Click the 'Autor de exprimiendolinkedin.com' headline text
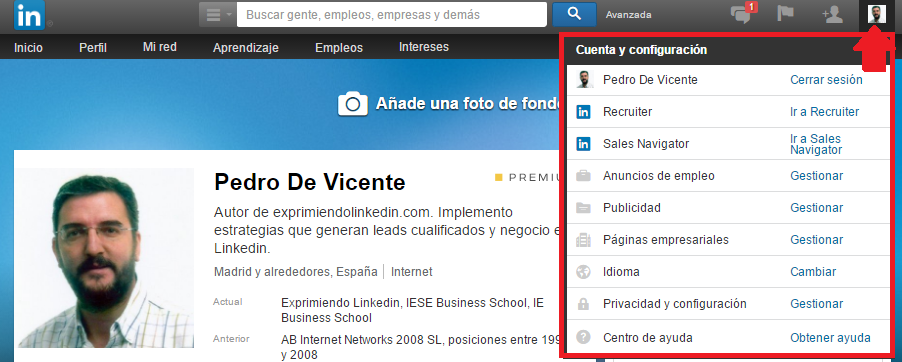The image size is (902, 362). [x=385, y=230]
